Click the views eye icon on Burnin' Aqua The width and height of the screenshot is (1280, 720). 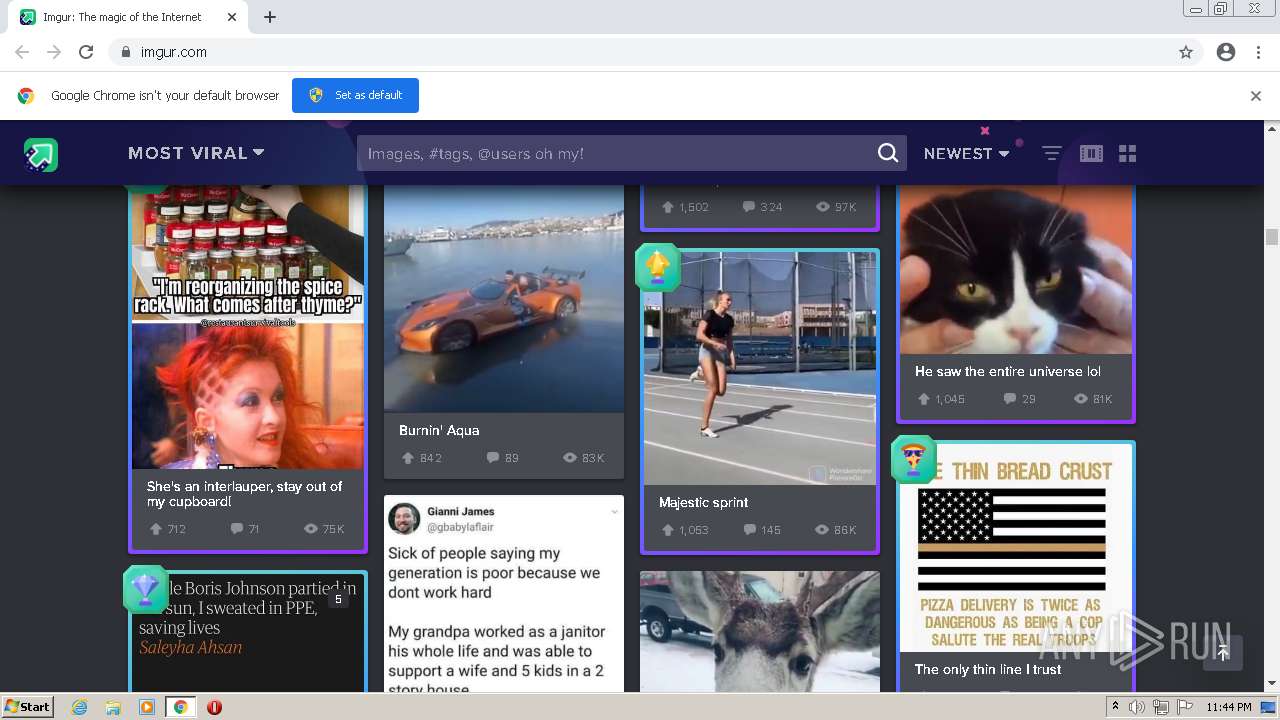tap(570, 458)
